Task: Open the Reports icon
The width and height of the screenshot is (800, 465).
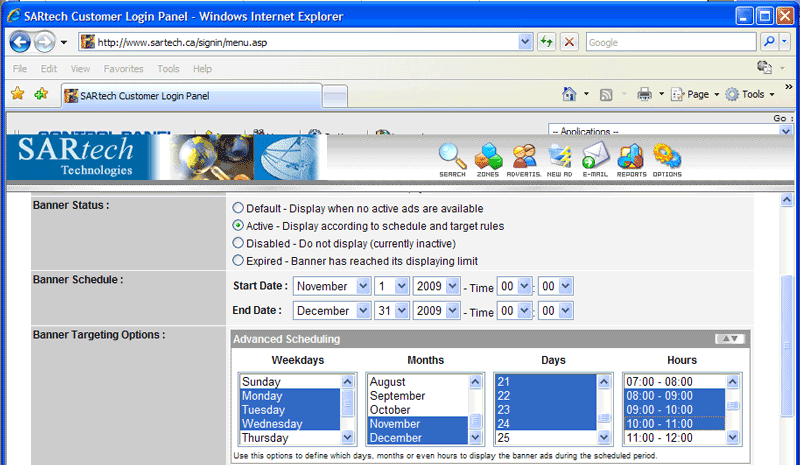Action: pyautogui.click(x=631, y=159)
